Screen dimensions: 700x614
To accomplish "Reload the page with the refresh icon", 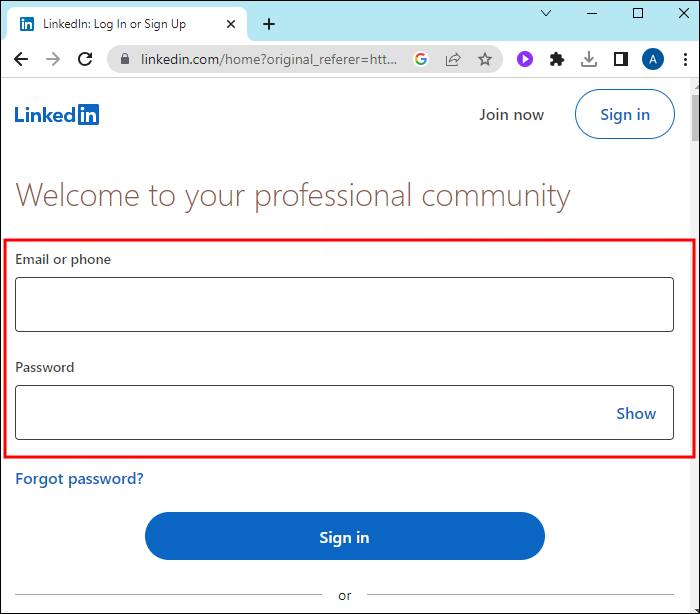I will 85,59.
